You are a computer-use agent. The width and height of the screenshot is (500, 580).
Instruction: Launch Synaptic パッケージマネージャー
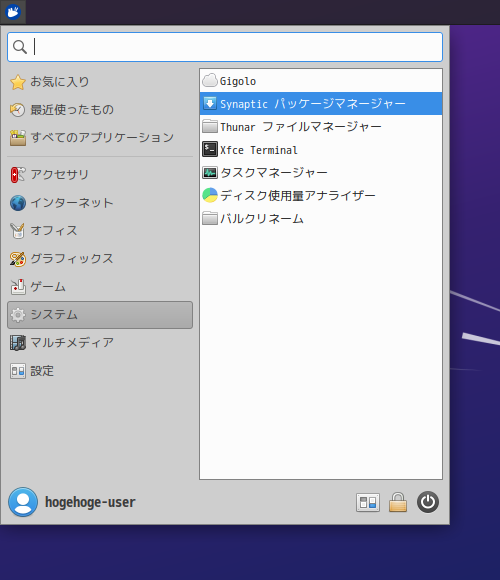[321, 104]
